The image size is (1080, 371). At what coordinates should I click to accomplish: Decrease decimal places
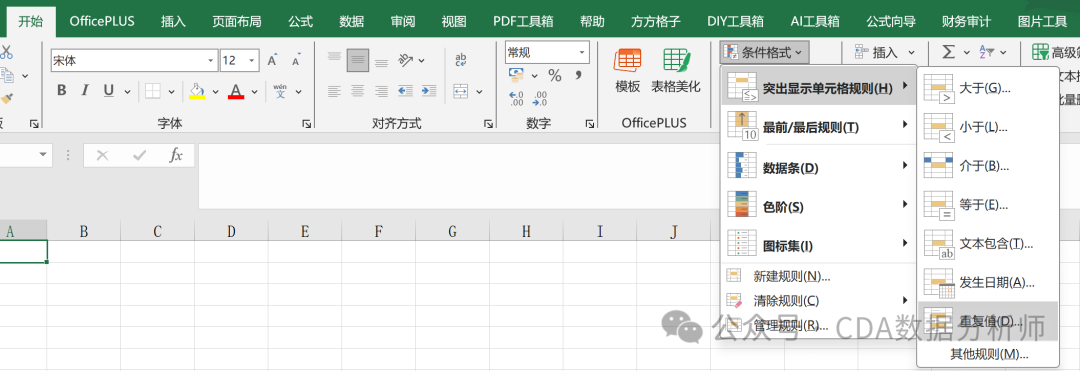pyautogui.click(x=540, y=98)
